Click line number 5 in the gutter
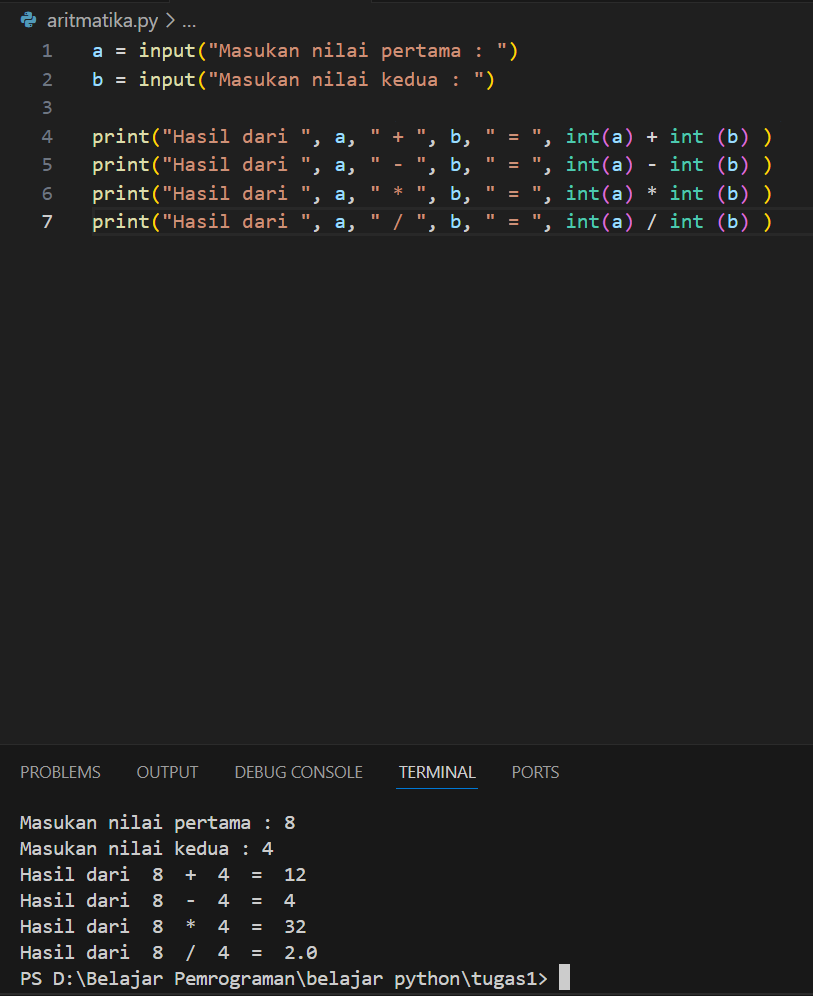This screenshot has width=813, height=996. [x=46, y=164]
